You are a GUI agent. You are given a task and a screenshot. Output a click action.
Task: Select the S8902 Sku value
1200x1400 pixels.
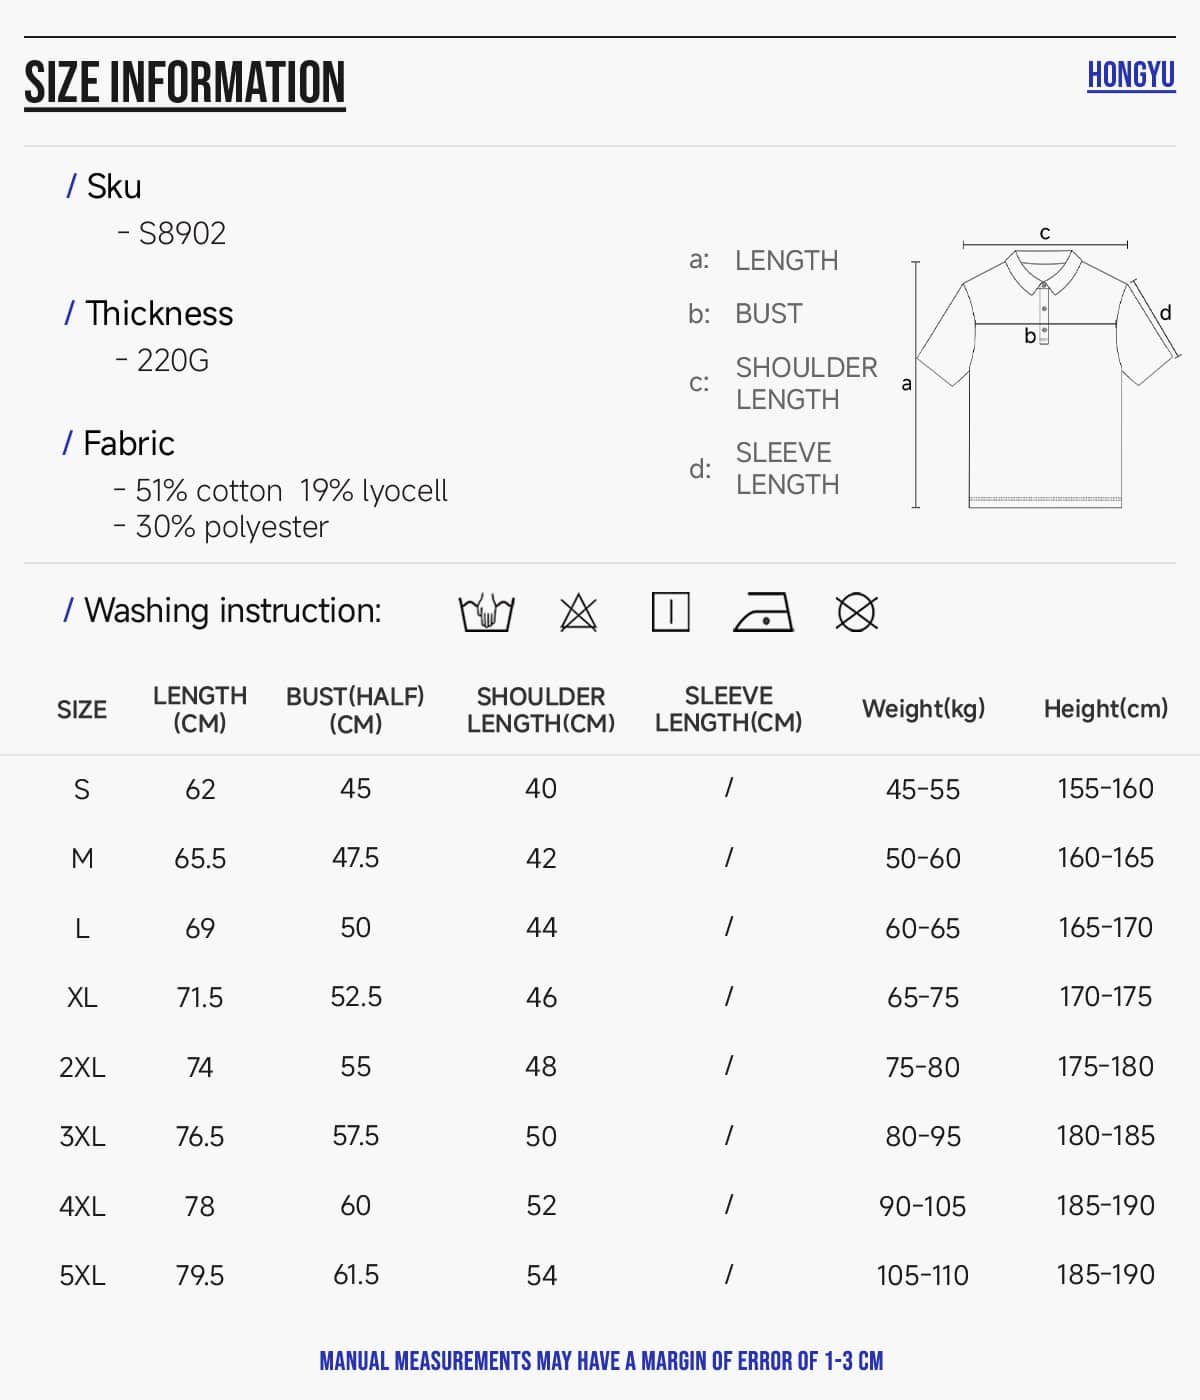coord(182,233)
